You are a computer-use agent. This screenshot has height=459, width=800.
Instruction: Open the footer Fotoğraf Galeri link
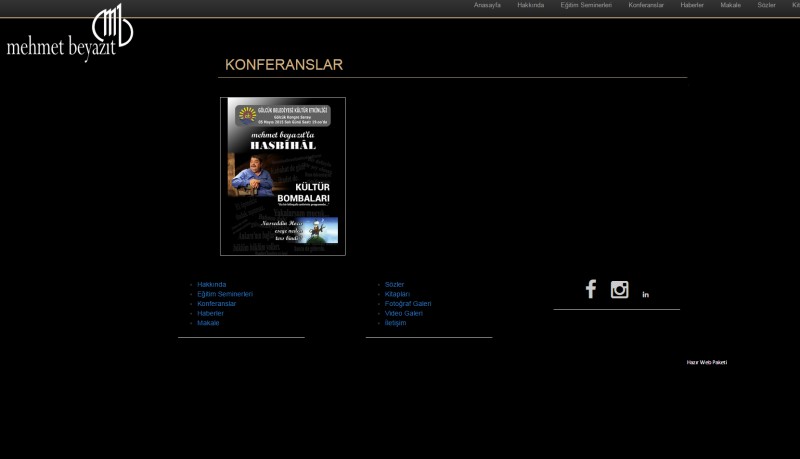[x=408, y=304]
